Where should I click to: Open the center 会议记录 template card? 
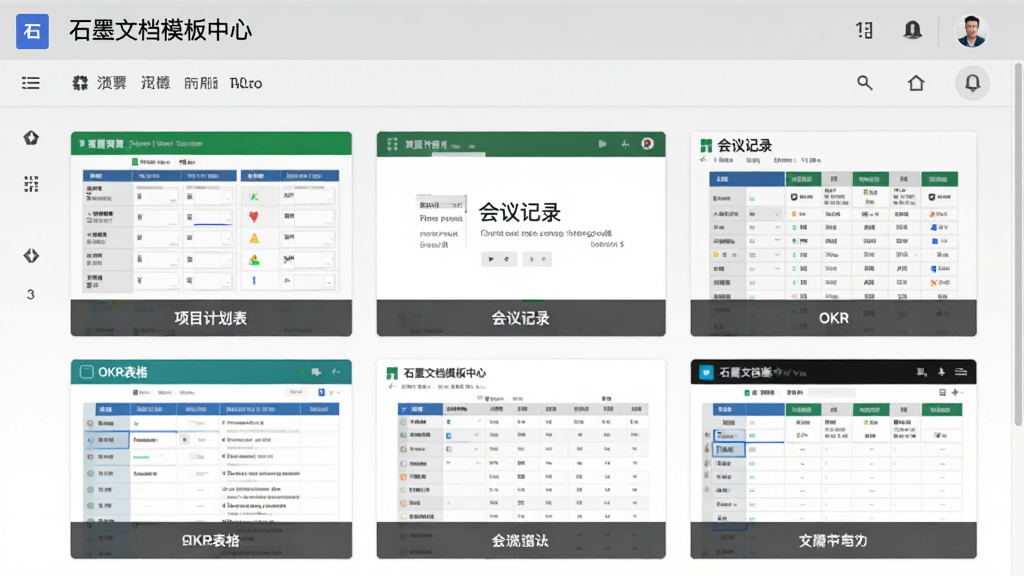(x=521, y=234)
